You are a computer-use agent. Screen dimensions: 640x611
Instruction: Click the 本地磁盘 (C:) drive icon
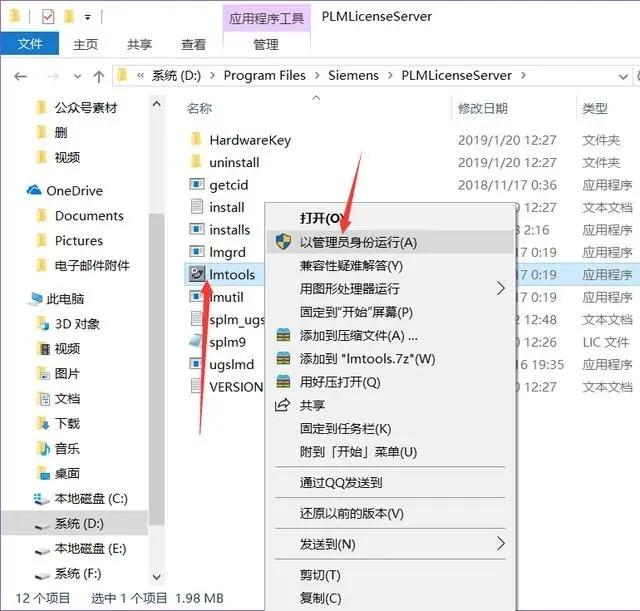pyautogui.click(x=41, y=499)
